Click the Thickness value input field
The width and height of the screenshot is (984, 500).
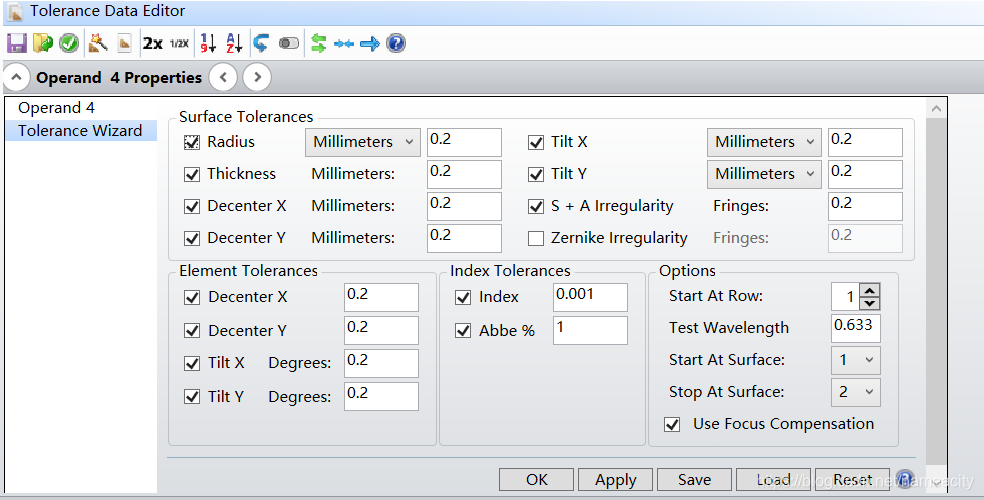coord(464,174)
